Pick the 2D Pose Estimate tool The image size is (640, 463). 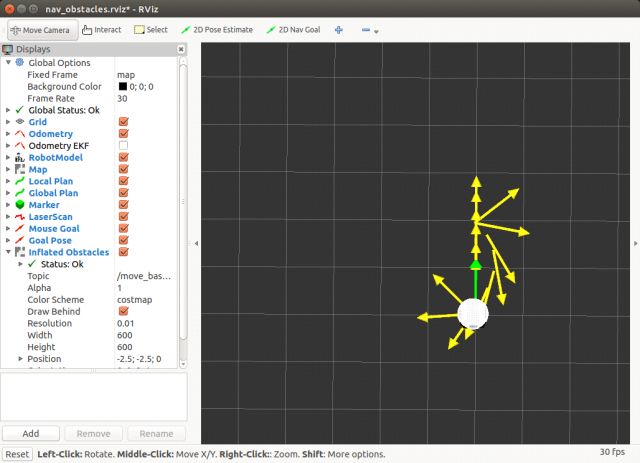(216, 30)
